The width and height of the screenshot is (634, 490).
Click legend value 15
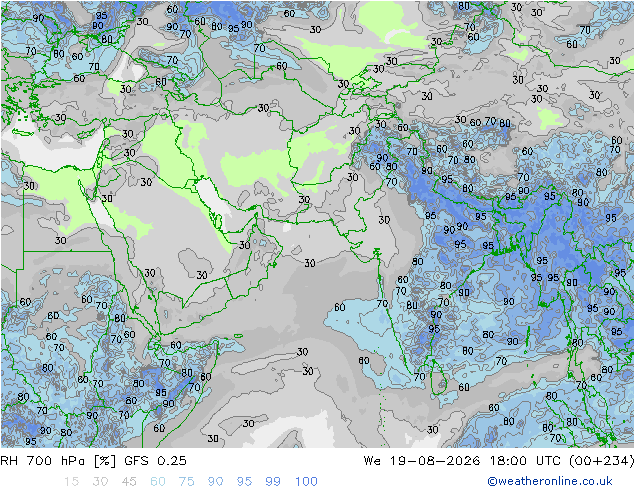pos(71,482)
